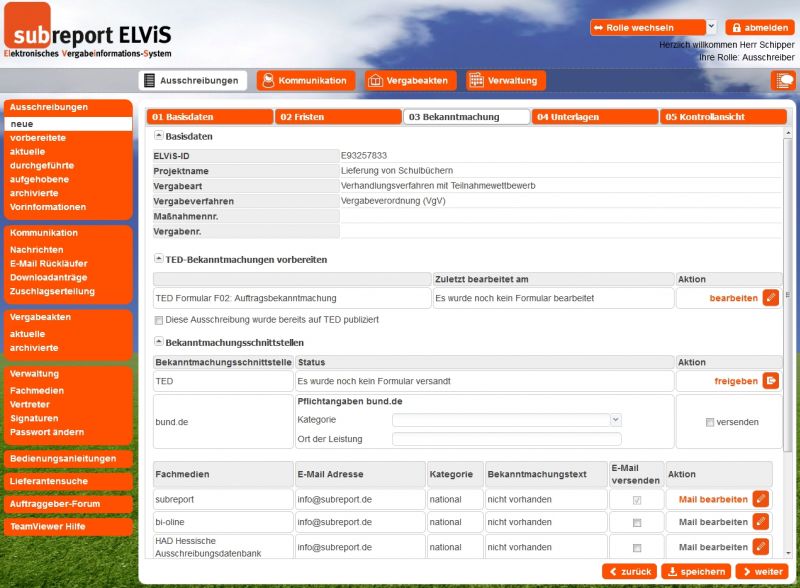Click into the Ort der Leistung field

tap(507, 439)
